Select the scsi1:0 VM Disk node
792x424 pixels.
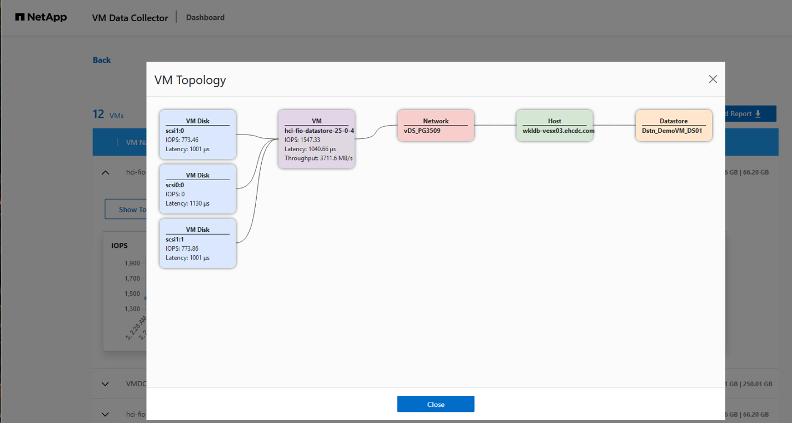click(x=197, y=134)
